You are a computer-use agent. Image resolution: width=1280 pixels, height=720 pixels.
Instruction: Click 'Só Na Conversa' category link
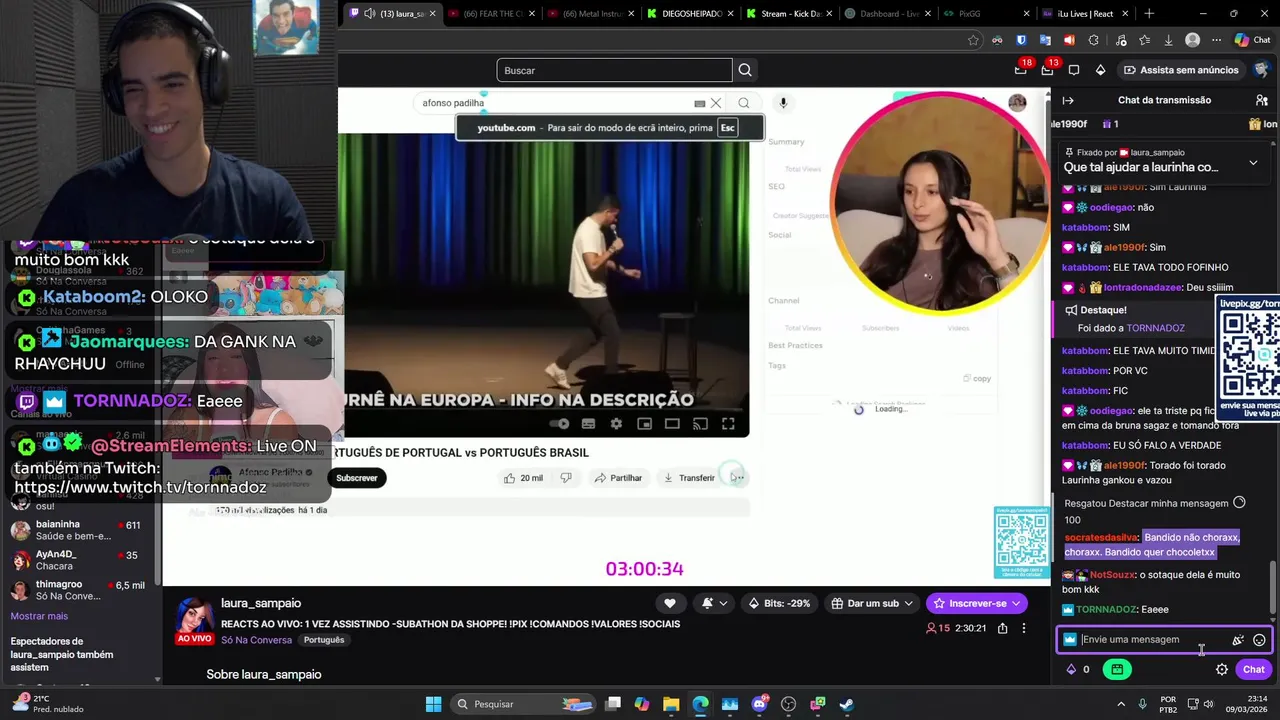click(x=256, y=640)
